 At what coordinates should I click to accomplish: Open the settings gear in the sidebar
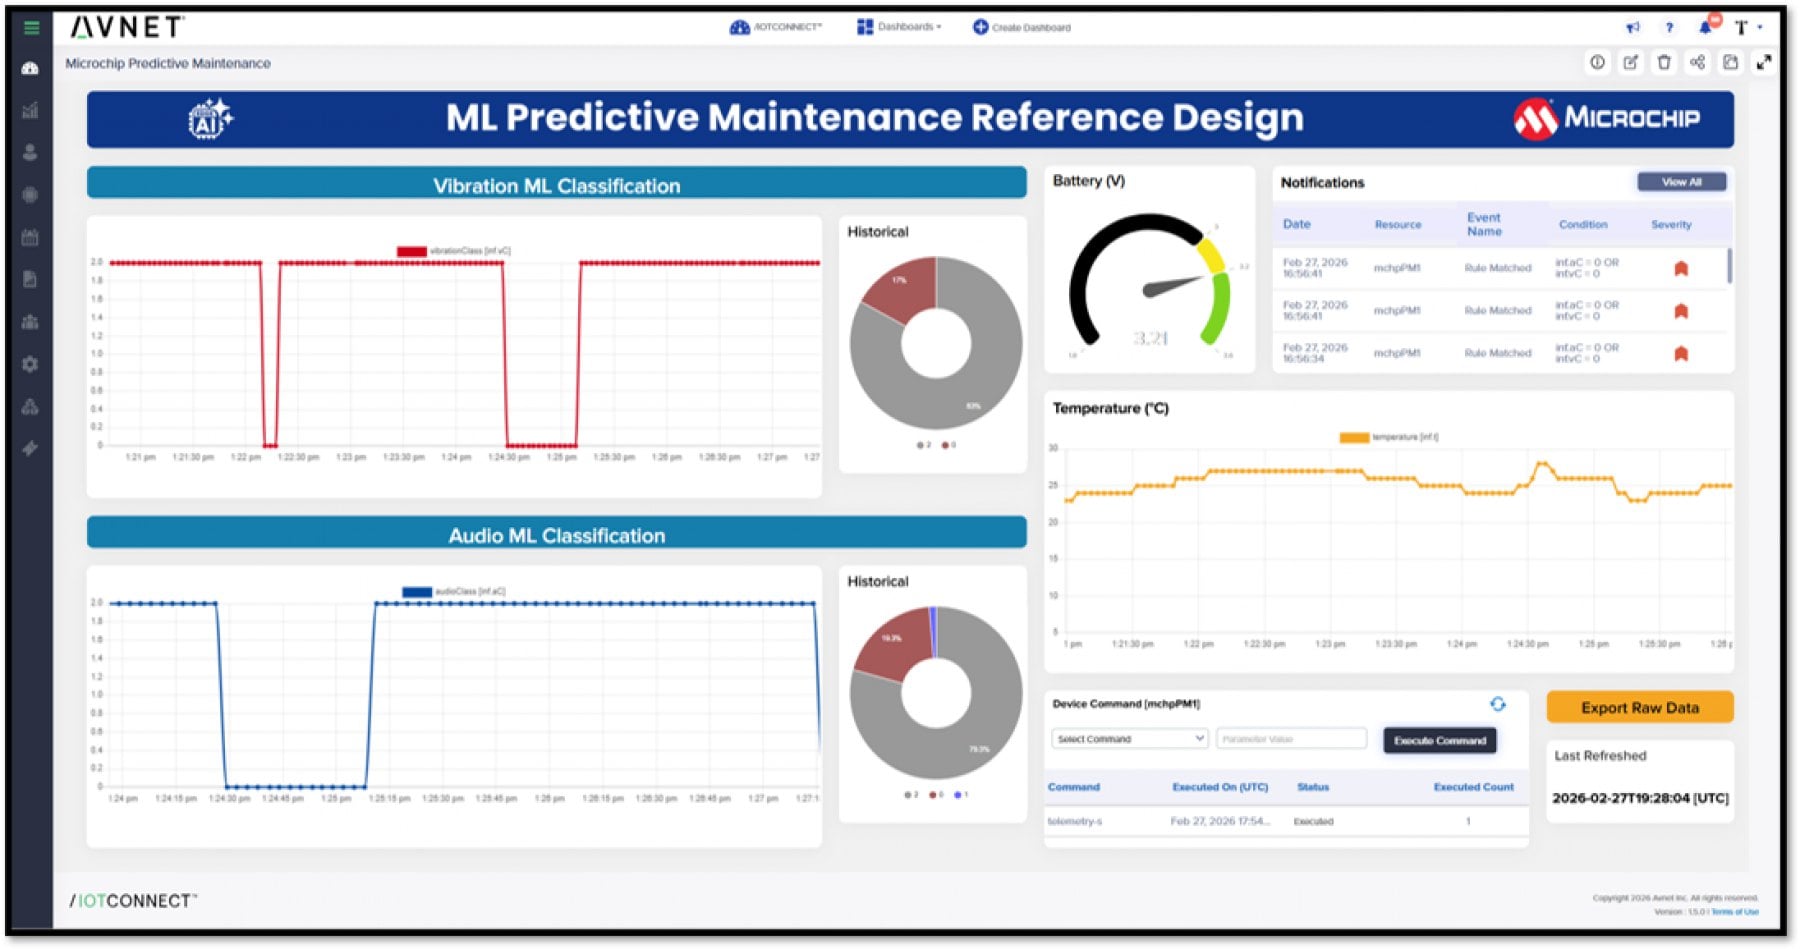[30, 364]
